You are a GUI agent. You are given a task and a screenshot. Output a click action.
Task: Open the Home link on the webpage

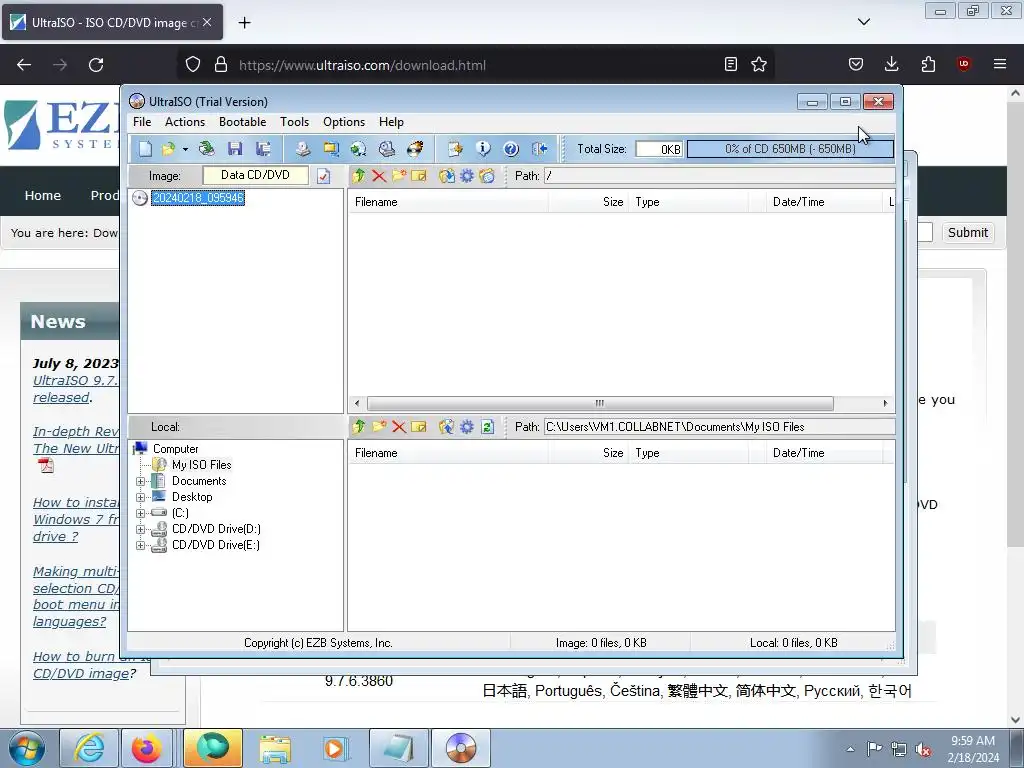42,195
